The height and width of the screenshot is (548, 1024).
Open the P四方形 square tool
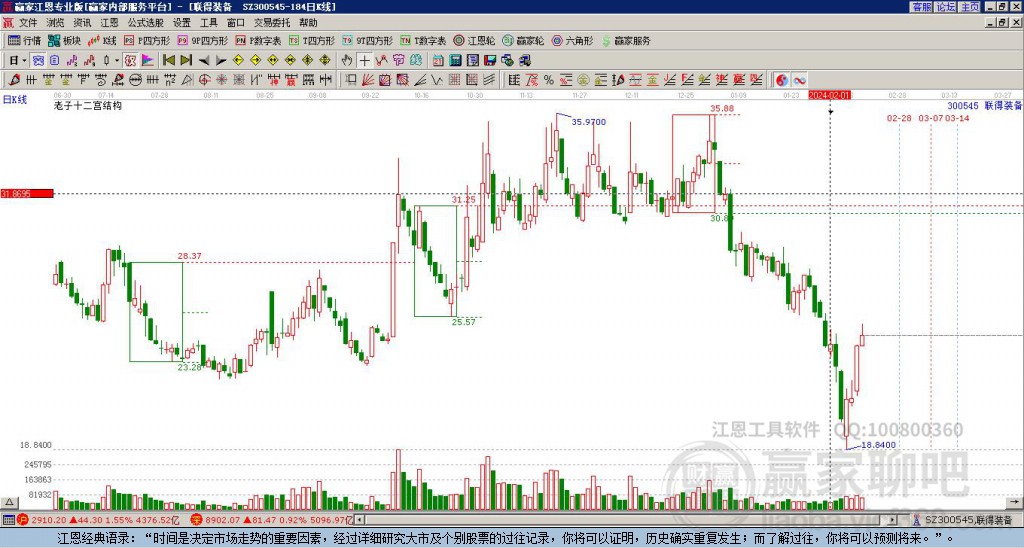(147, 40)
